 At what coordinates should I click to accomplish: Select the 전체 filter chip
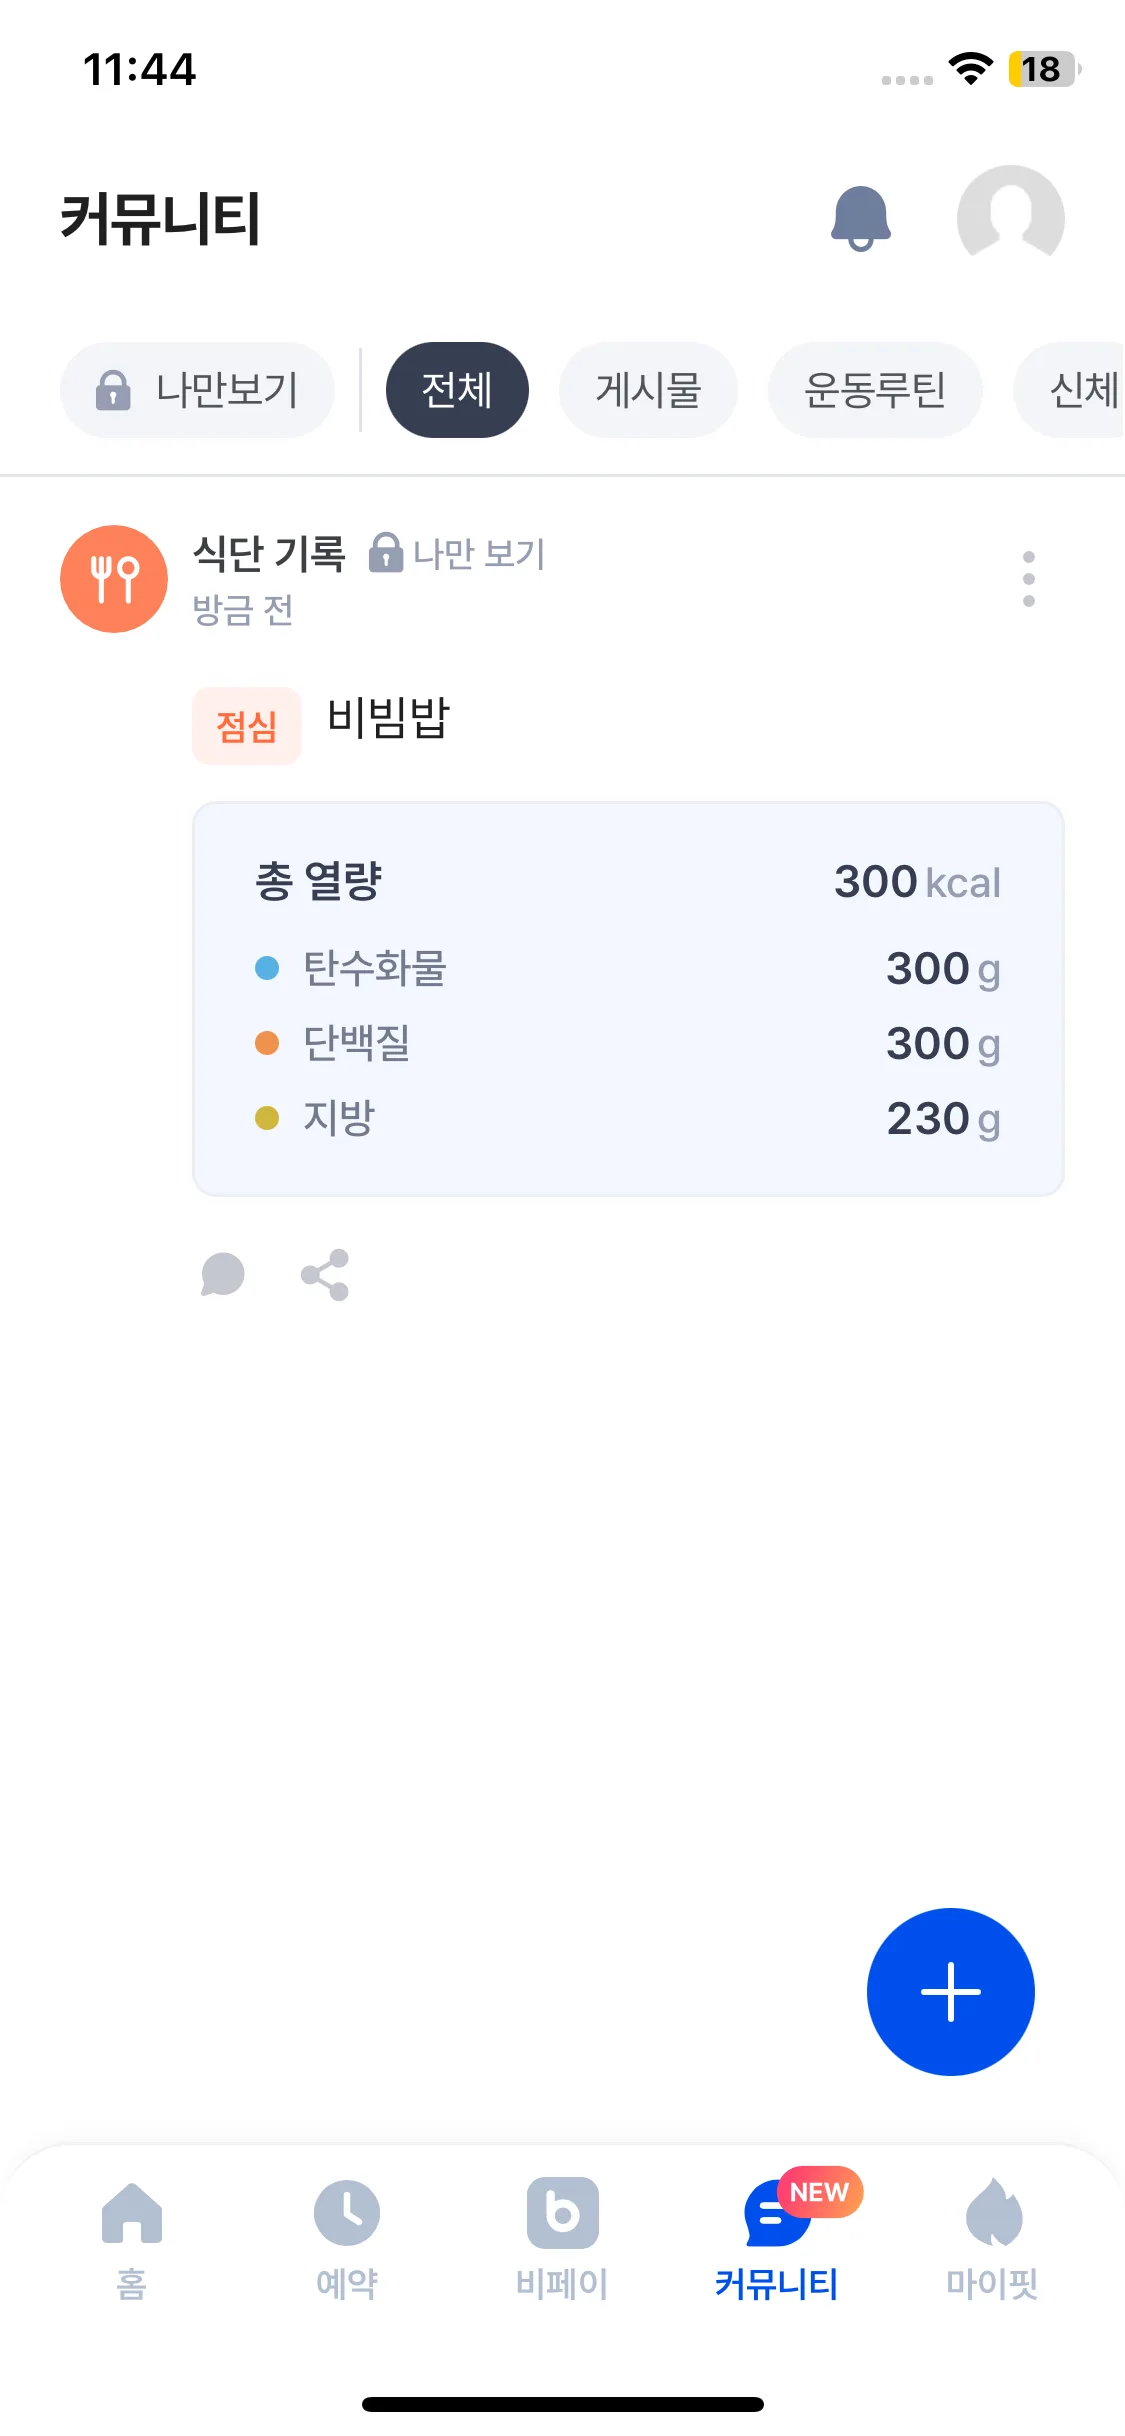coord(457,390)
